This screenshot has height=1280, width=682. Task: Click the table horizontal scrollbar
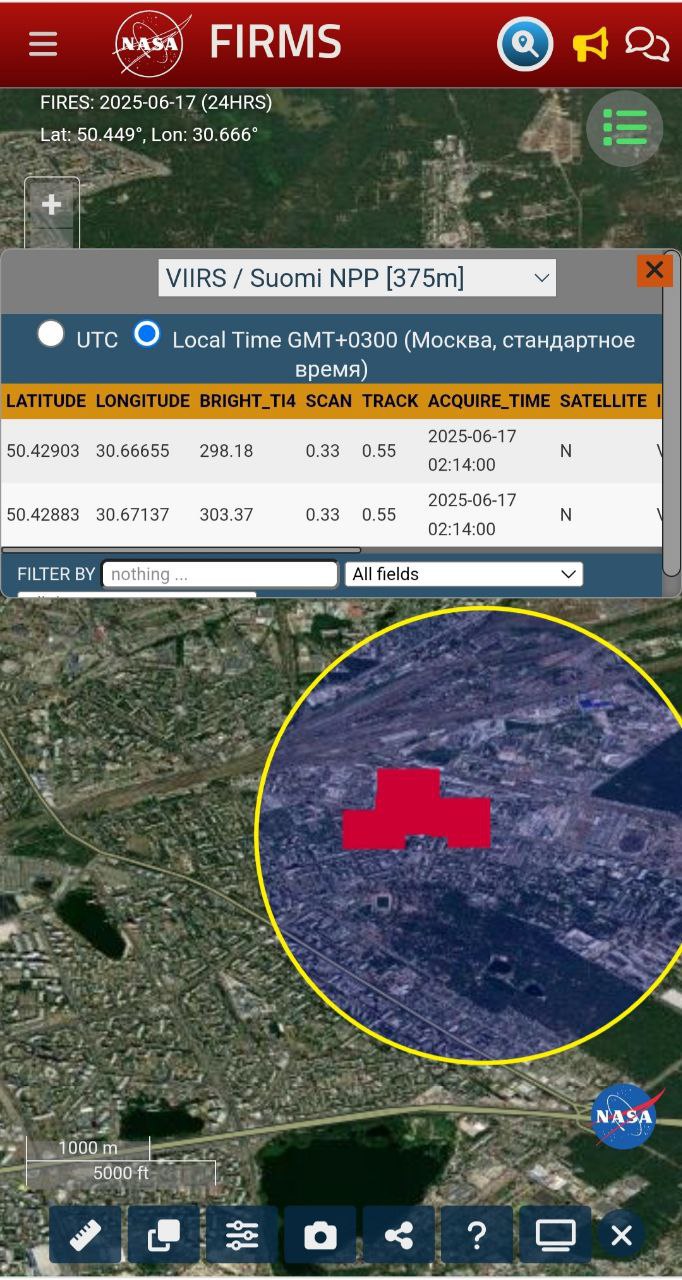click(181, 549)
